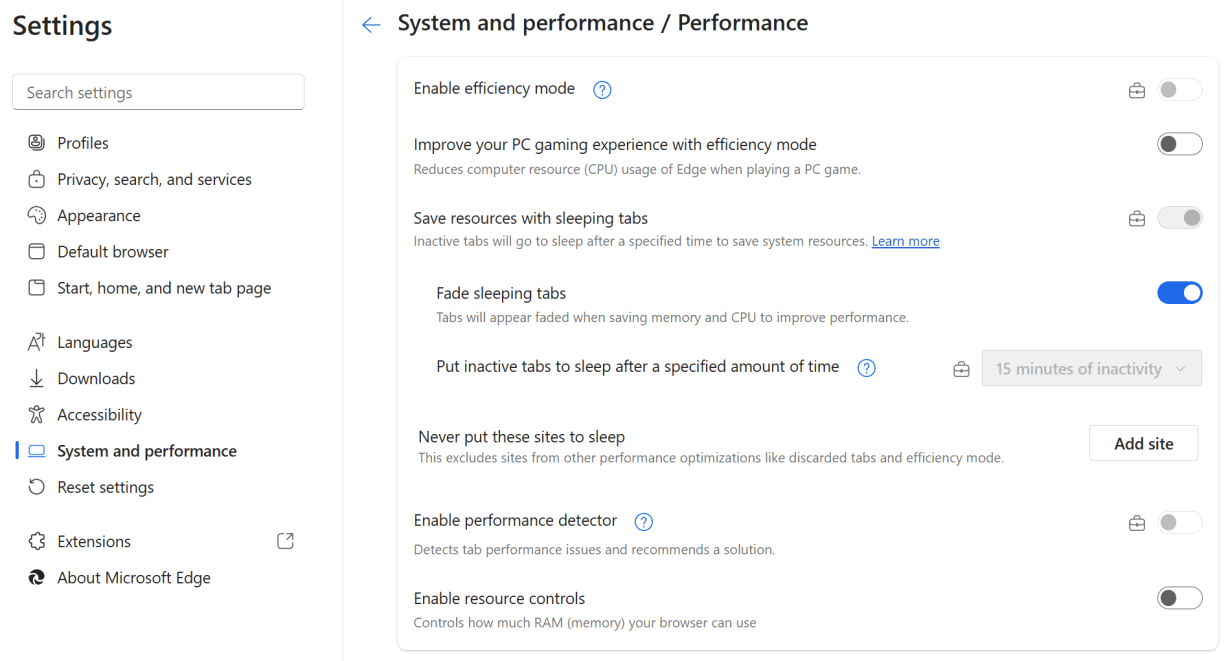This screenshot has width=1230, height=661.
Task: Click the external link icon beside Extensions
Action: [x=285, y=541]
